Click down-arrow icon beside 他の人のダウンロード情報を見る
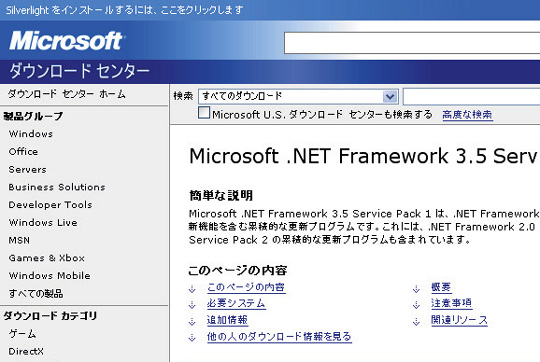Screen dimensions: 540x362 (192, 338)
